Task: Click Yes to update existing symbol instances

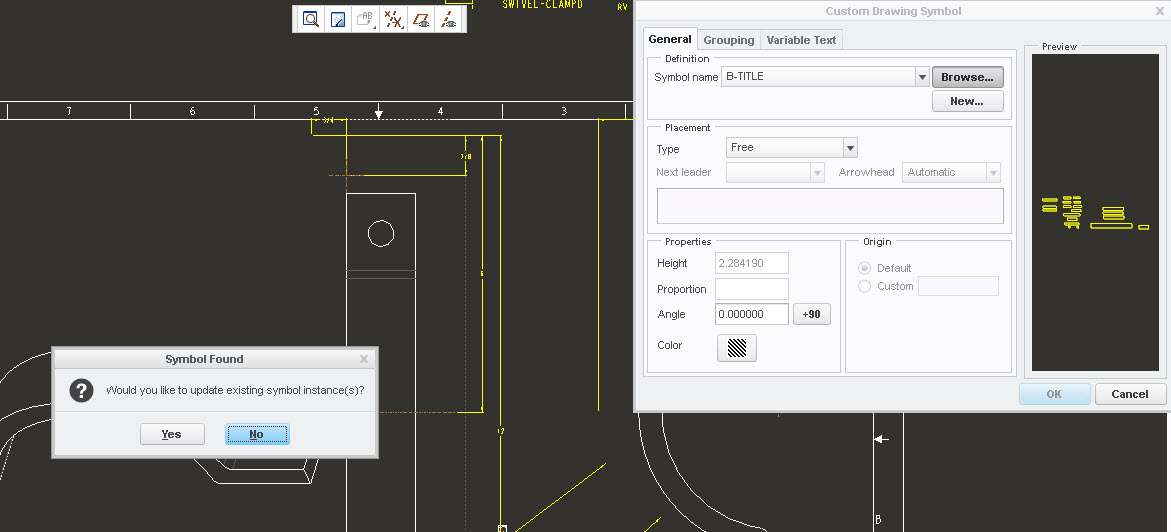Action: click(172, 434)
